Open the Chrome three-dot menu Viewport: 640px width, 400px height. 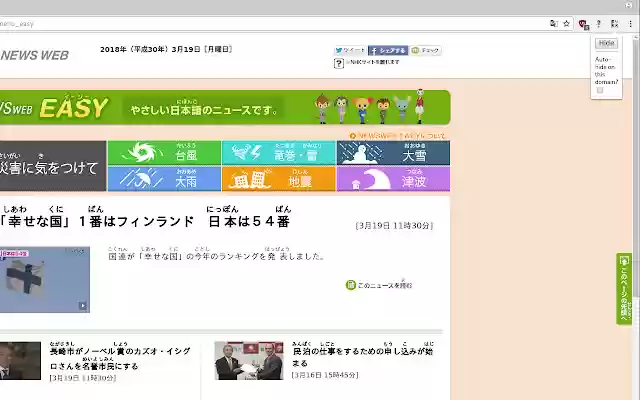pyautogui.click(x=631, y=24)
